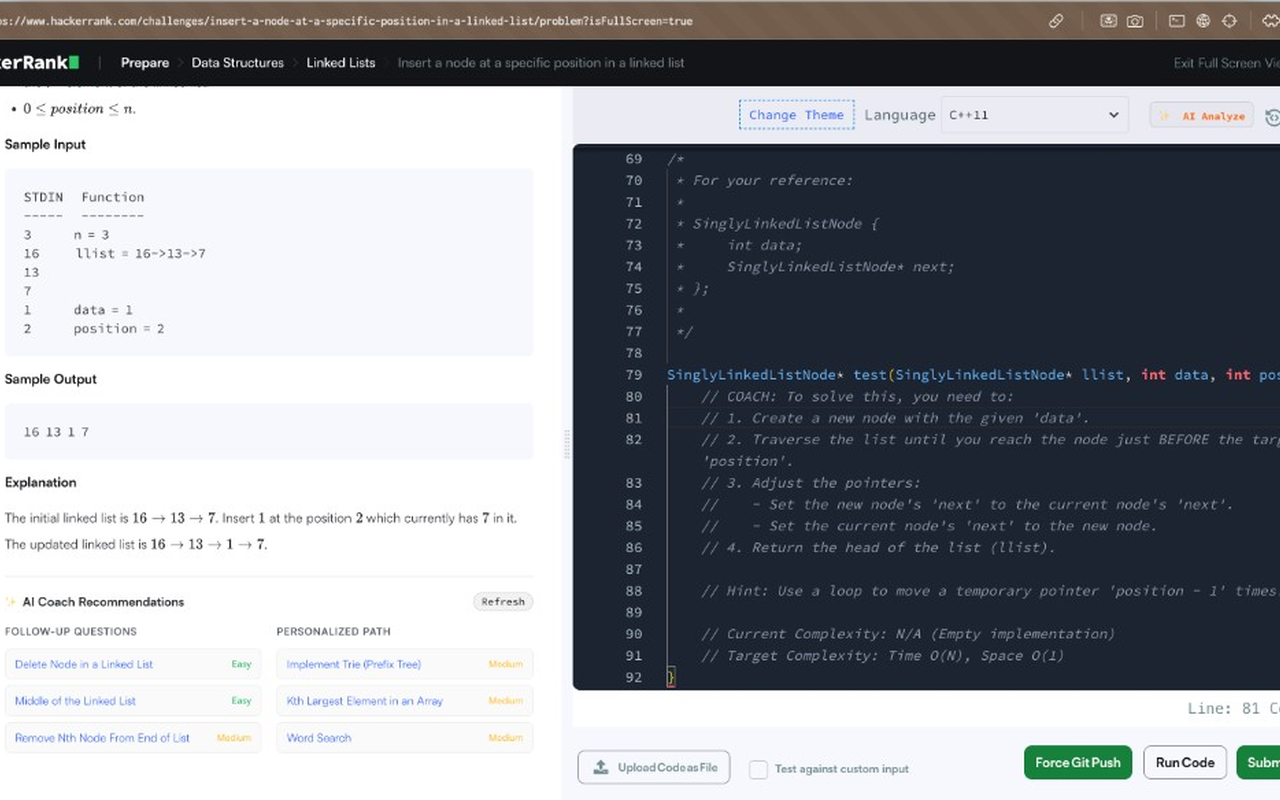Viewport: 1280px width, 800px height.
Task: Open Remove Nth Node From End of List
Action: 133,738
